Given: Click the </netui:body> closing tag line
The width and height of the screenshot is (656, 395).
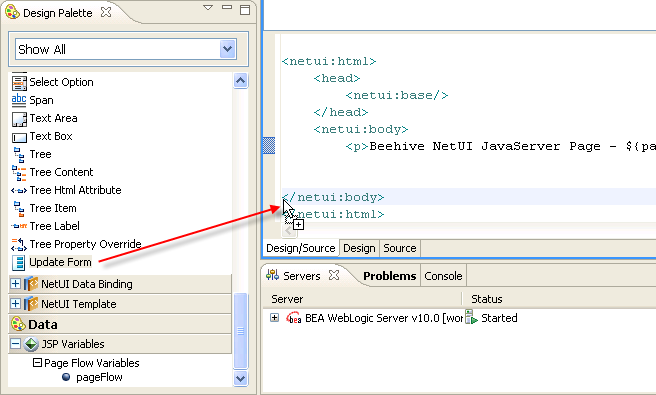Looking at the screenshot, I should tap(333, 197).
